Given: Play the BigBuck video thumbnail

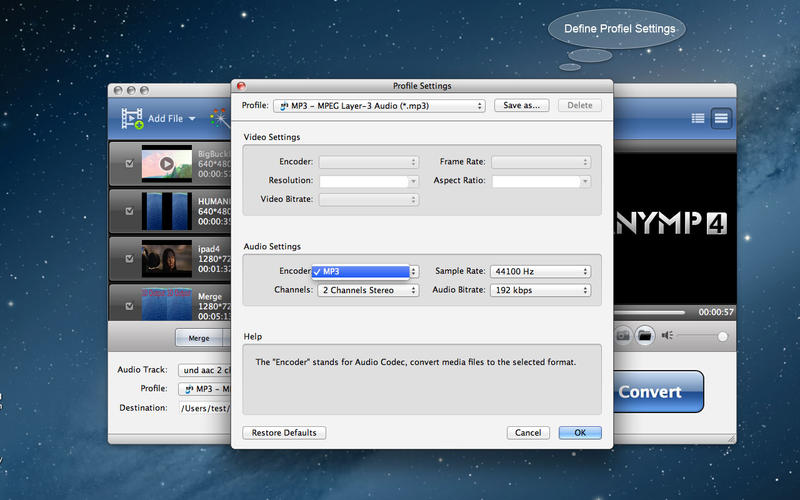Looking at the screenshot, I should click(166, 164).
